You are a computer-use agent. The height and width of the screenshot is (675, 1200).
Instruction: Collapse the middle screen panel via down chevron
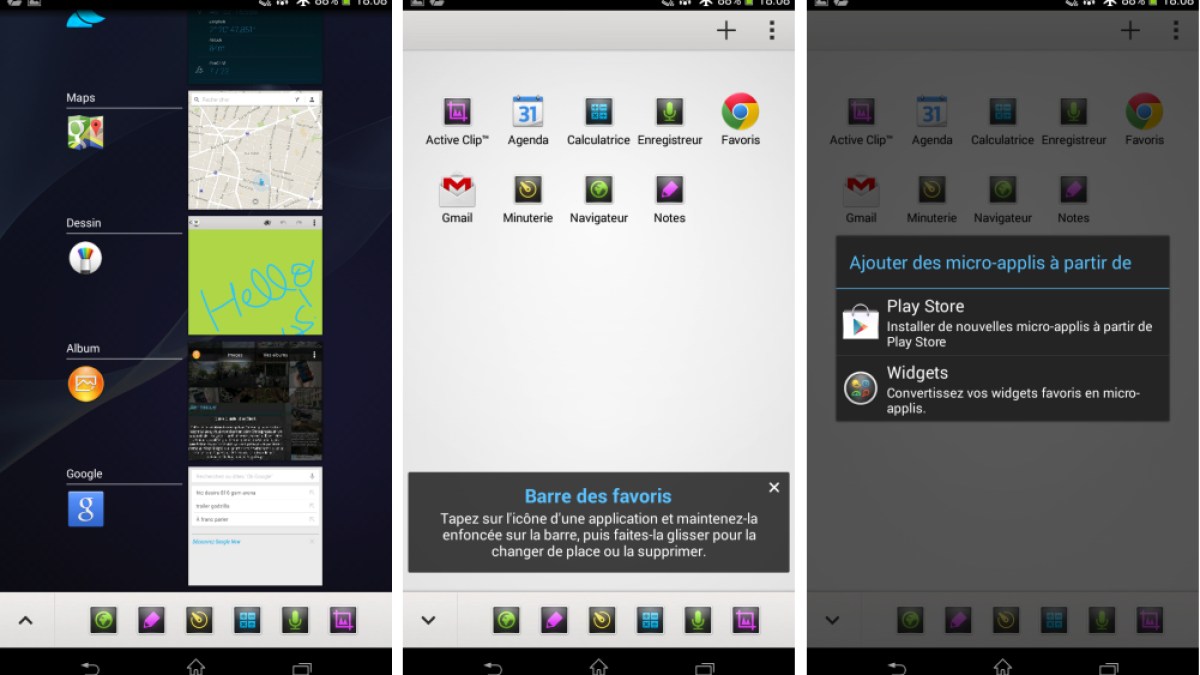(x=429, y=621)
